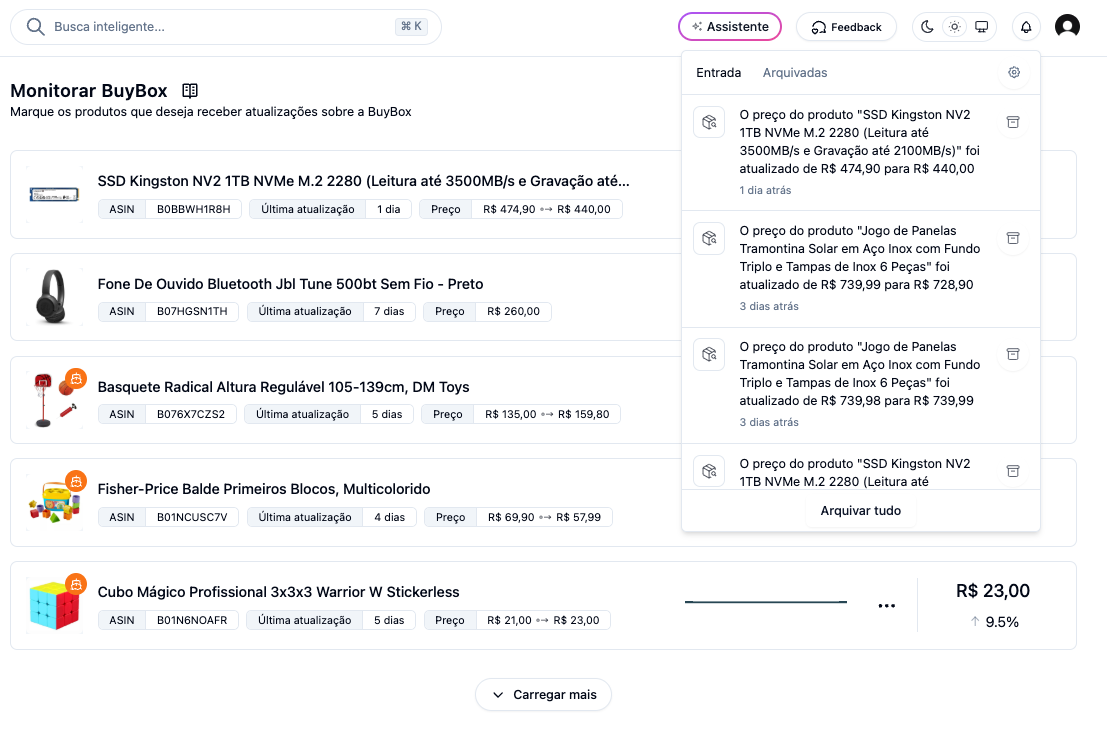This screenshot has height=745, width=1107.
Task: Archive the partially visible SSD Kingston notification at the bottom of the list
Action: (x=1013, y=471)
